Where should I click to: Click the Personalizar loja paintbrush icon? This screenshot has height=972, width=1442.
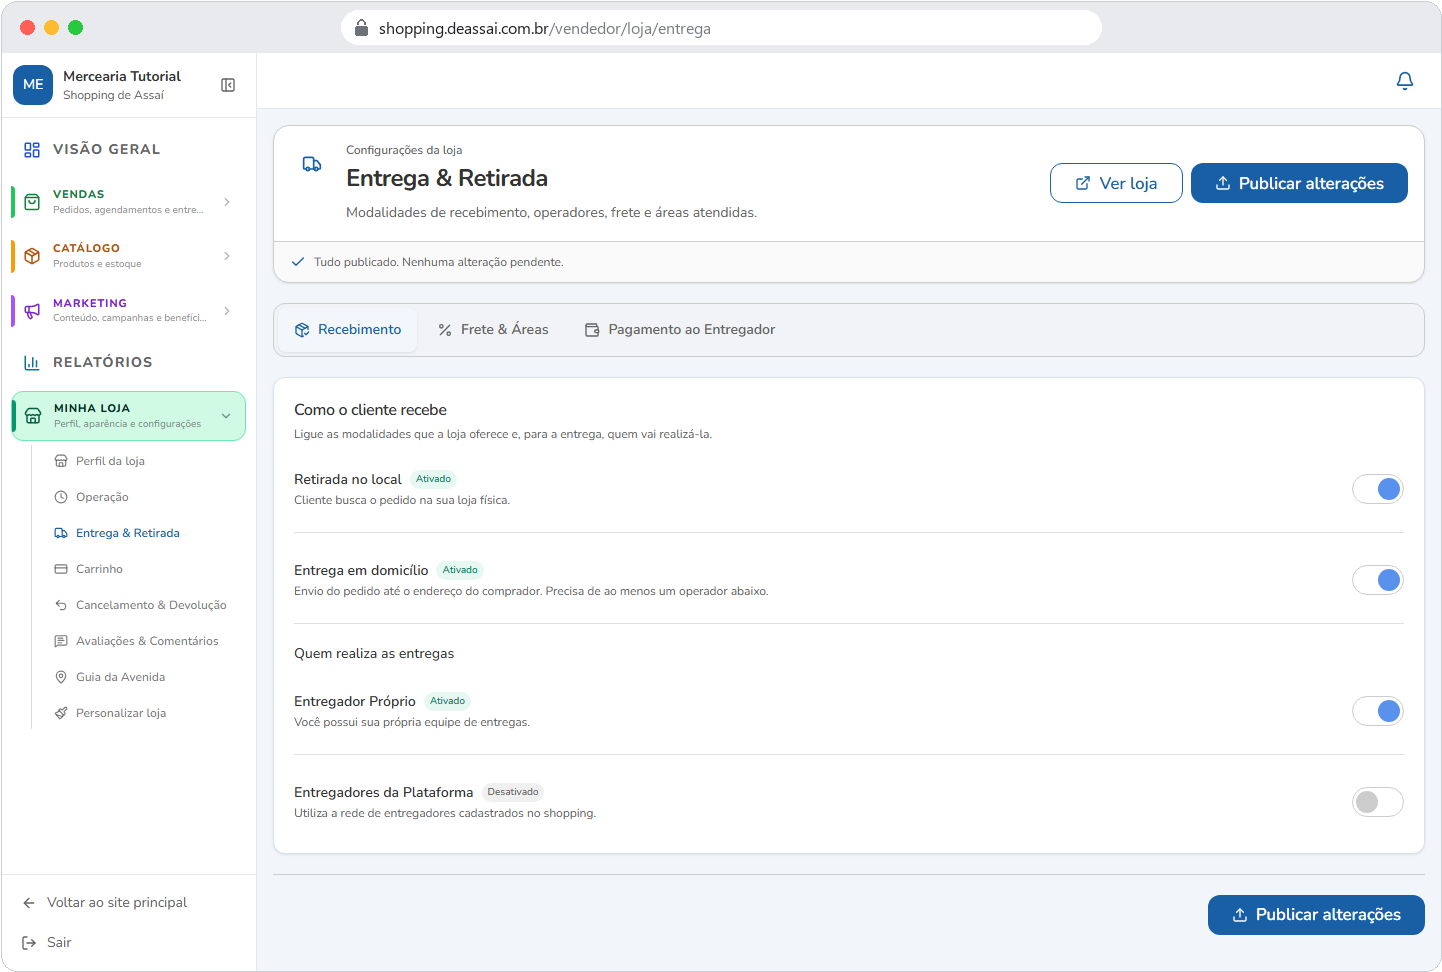[61, 713]
